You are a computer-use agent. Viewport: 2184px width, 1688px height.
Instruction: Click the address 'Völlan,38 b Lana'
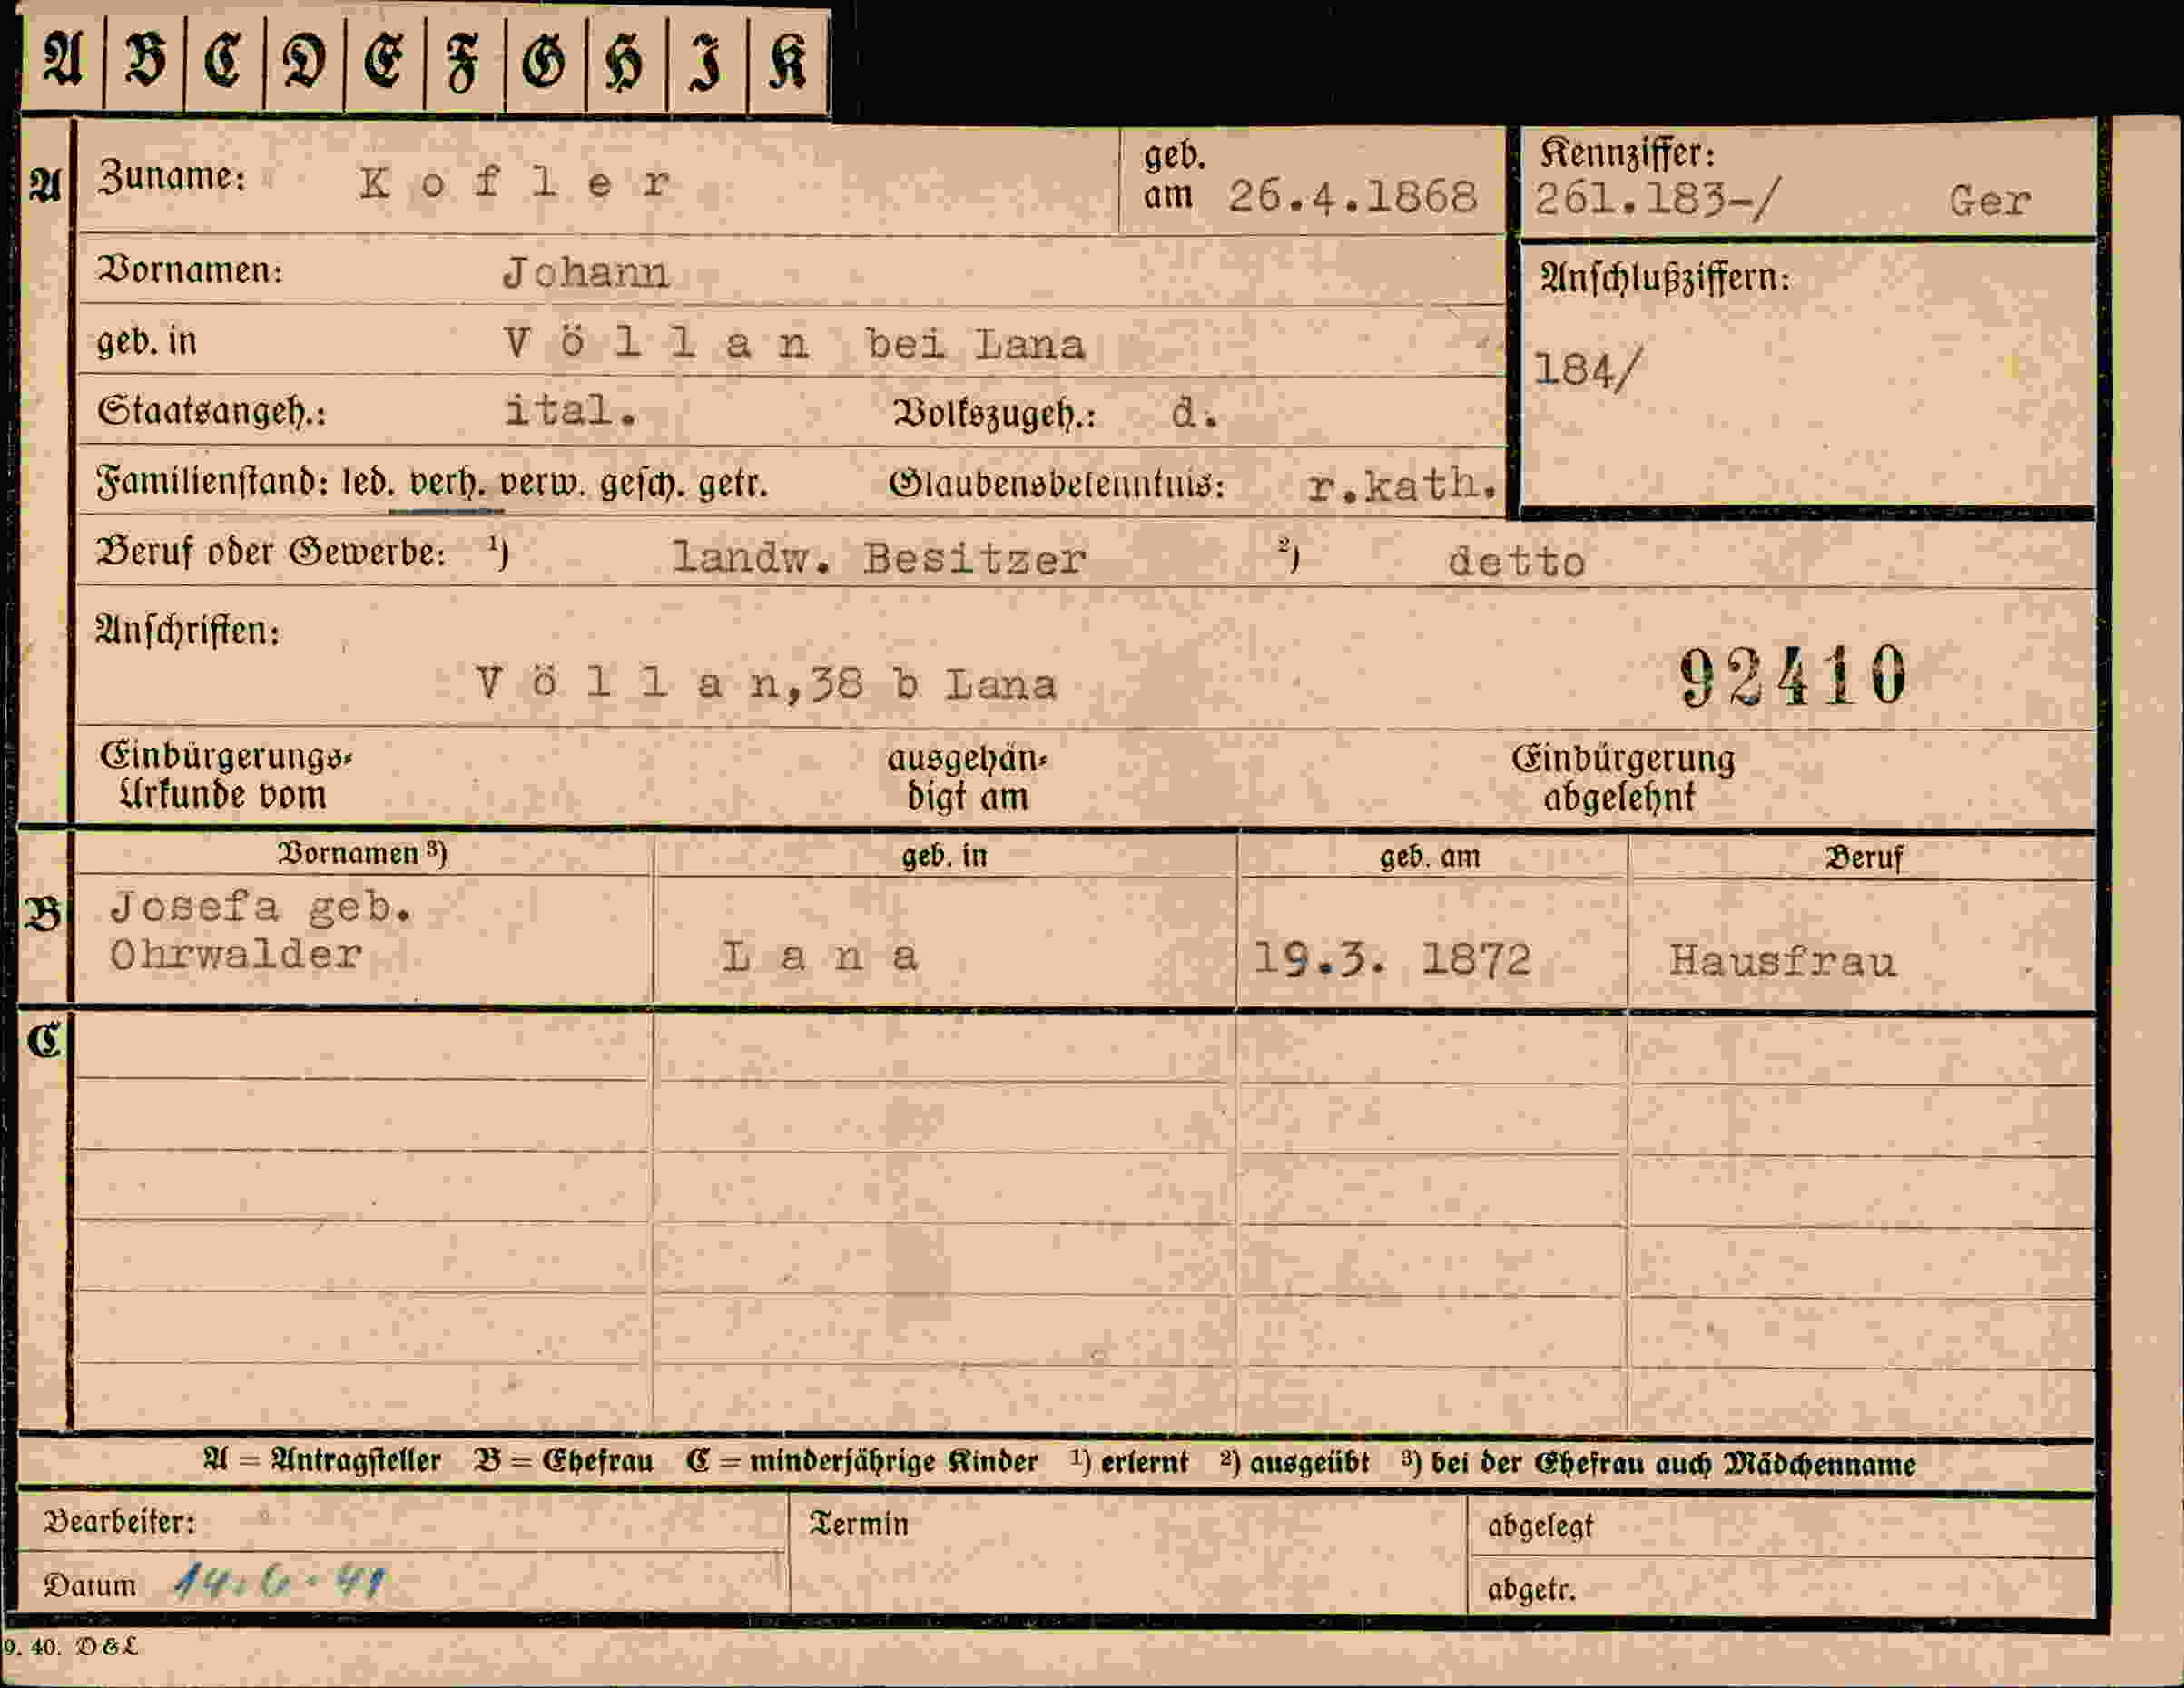[766, 684]
